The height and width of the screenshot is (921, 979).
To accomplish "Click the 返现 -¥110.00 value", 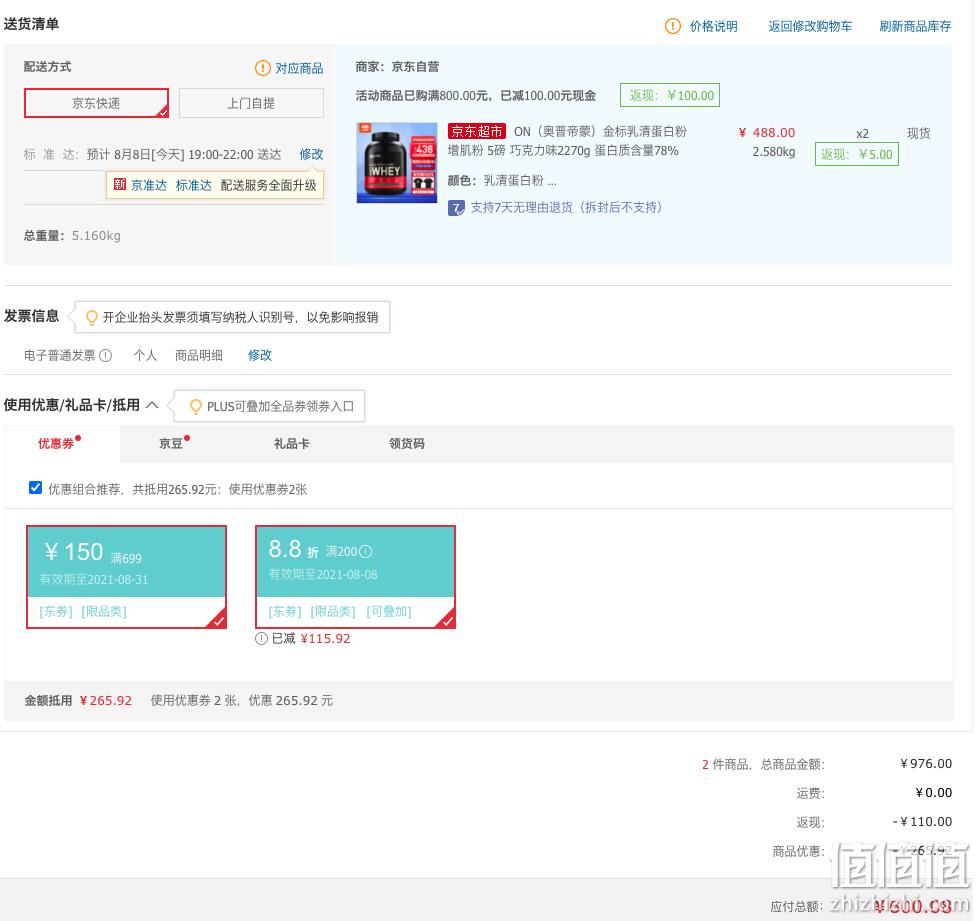I will [x=922, y=822].
